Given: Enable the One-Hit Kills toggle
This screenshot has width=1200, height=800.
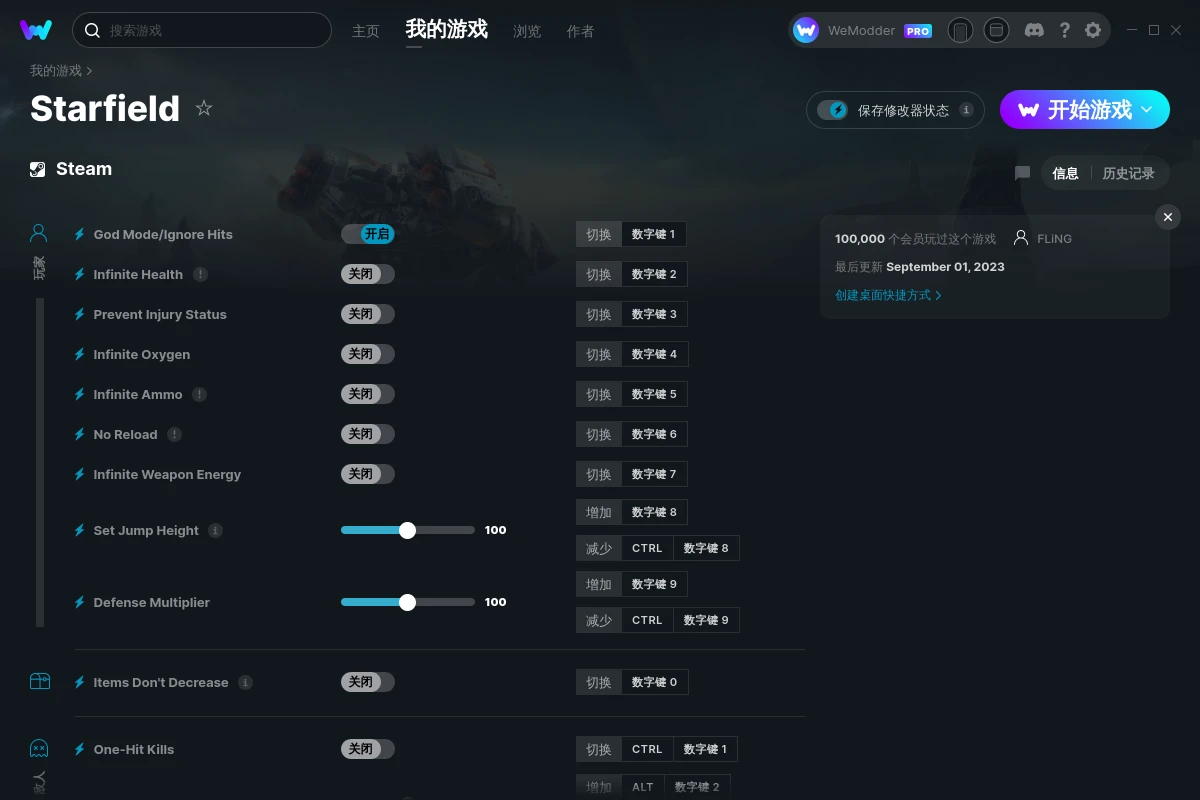Looking at the screenshot, I should pyautogui.click(x=368, y=749).
